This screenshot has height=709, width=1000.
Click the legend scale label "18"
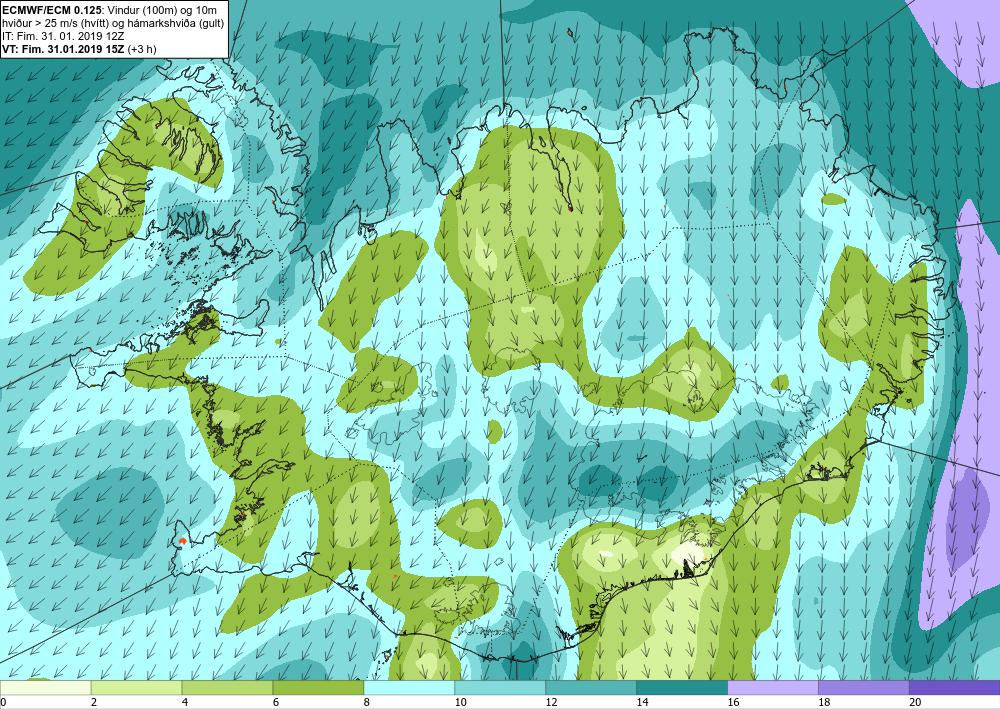[x=824, y=702]
